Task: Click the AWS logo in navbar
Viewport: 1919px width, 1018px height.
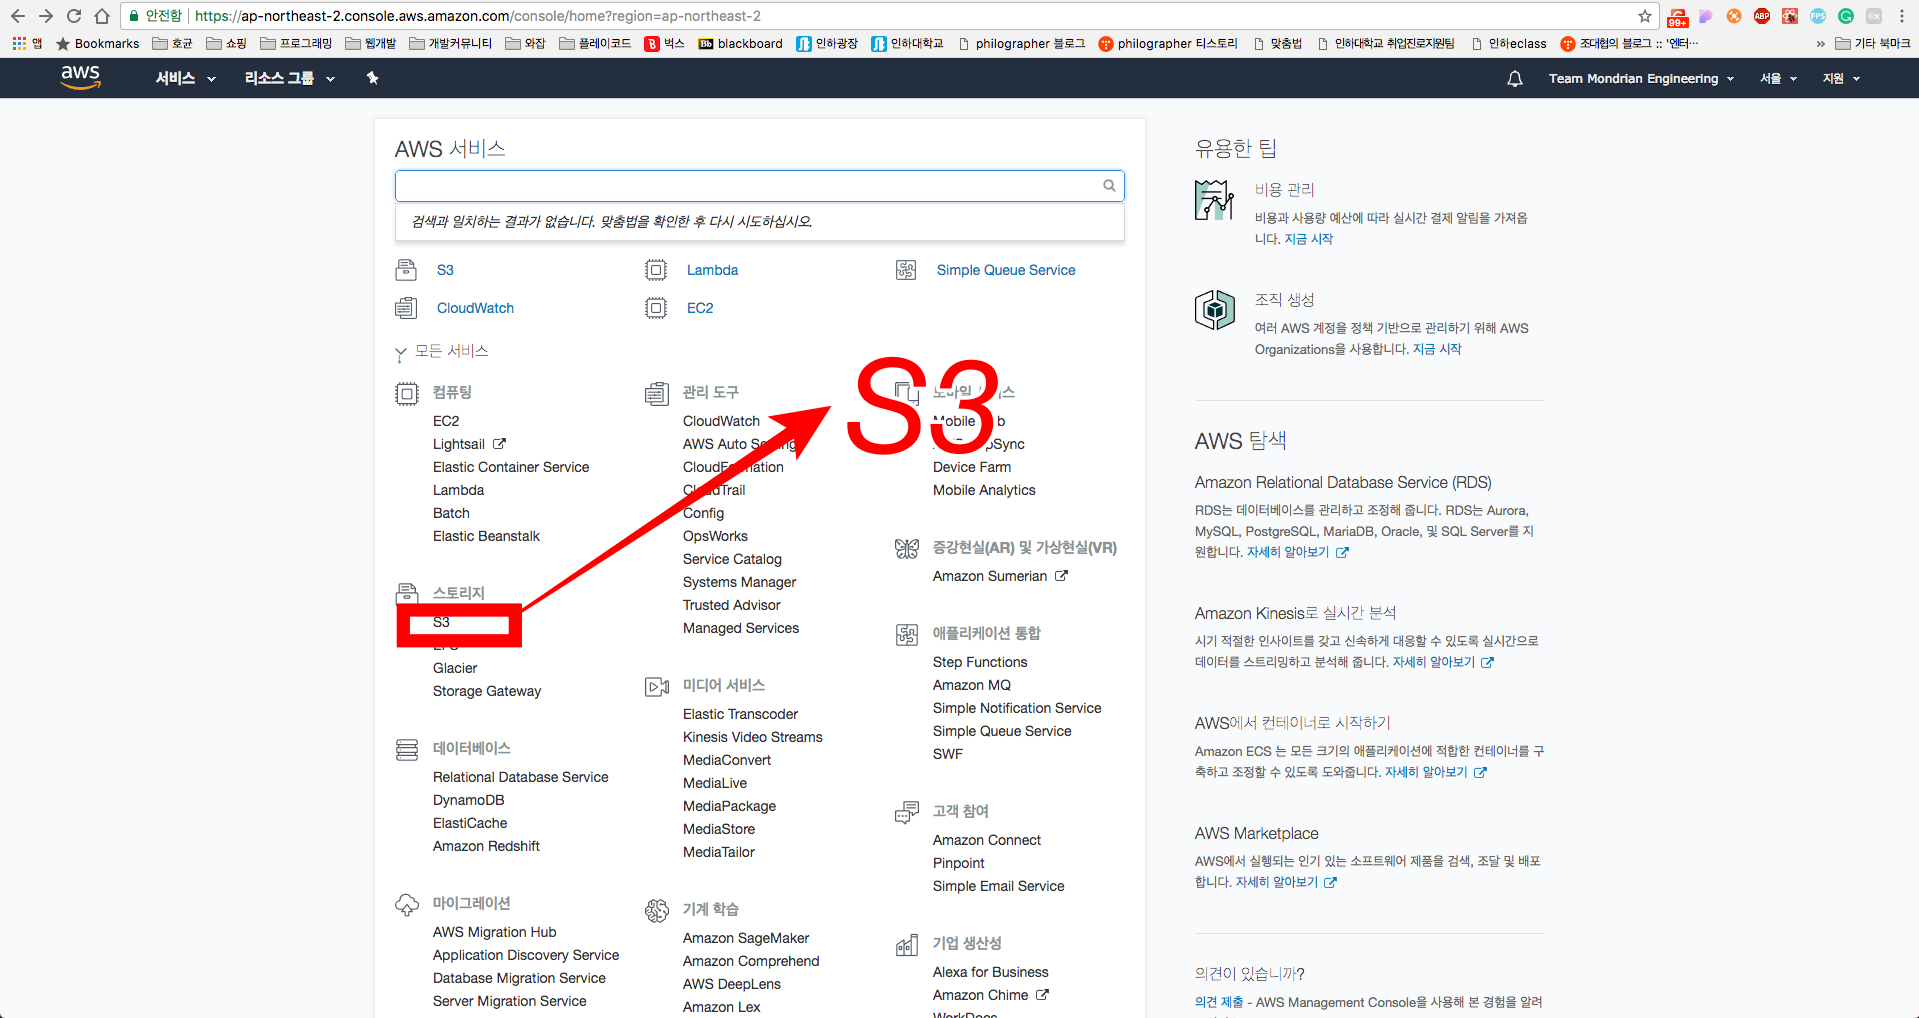Action: click(80, 77)
